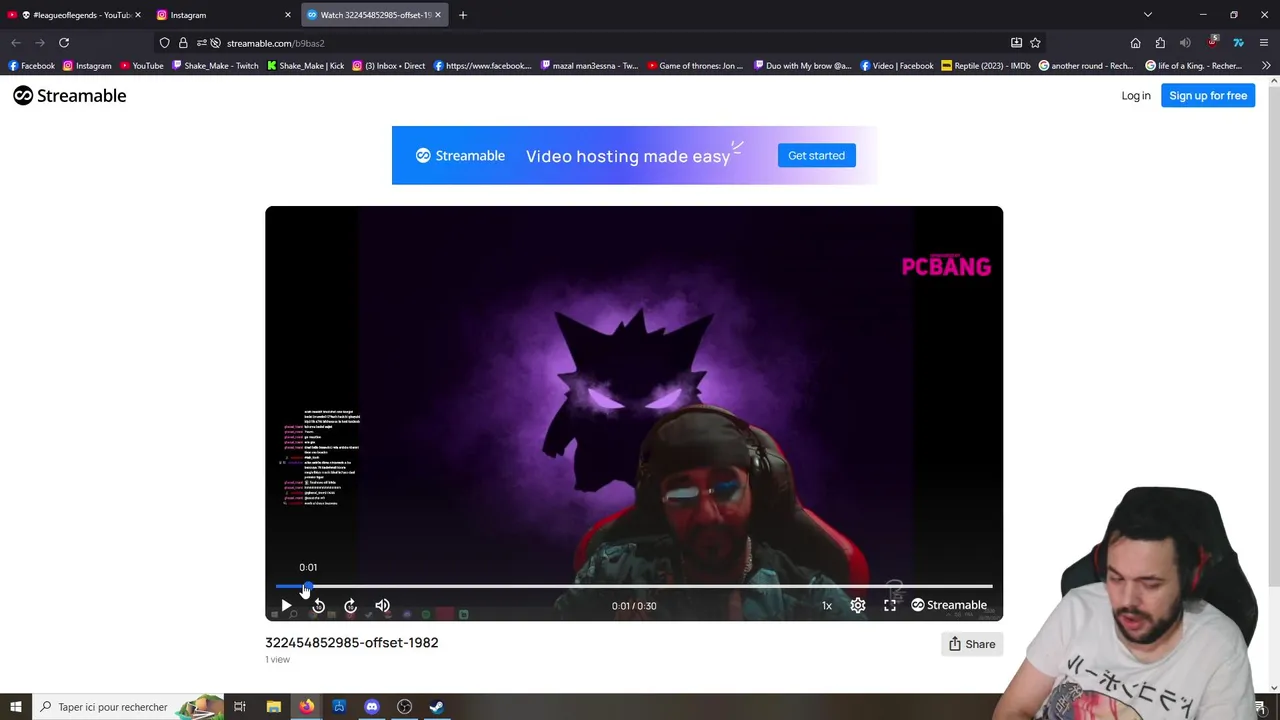
Task: Open the Facebook bookmark
Action: (x=31, y=66)
